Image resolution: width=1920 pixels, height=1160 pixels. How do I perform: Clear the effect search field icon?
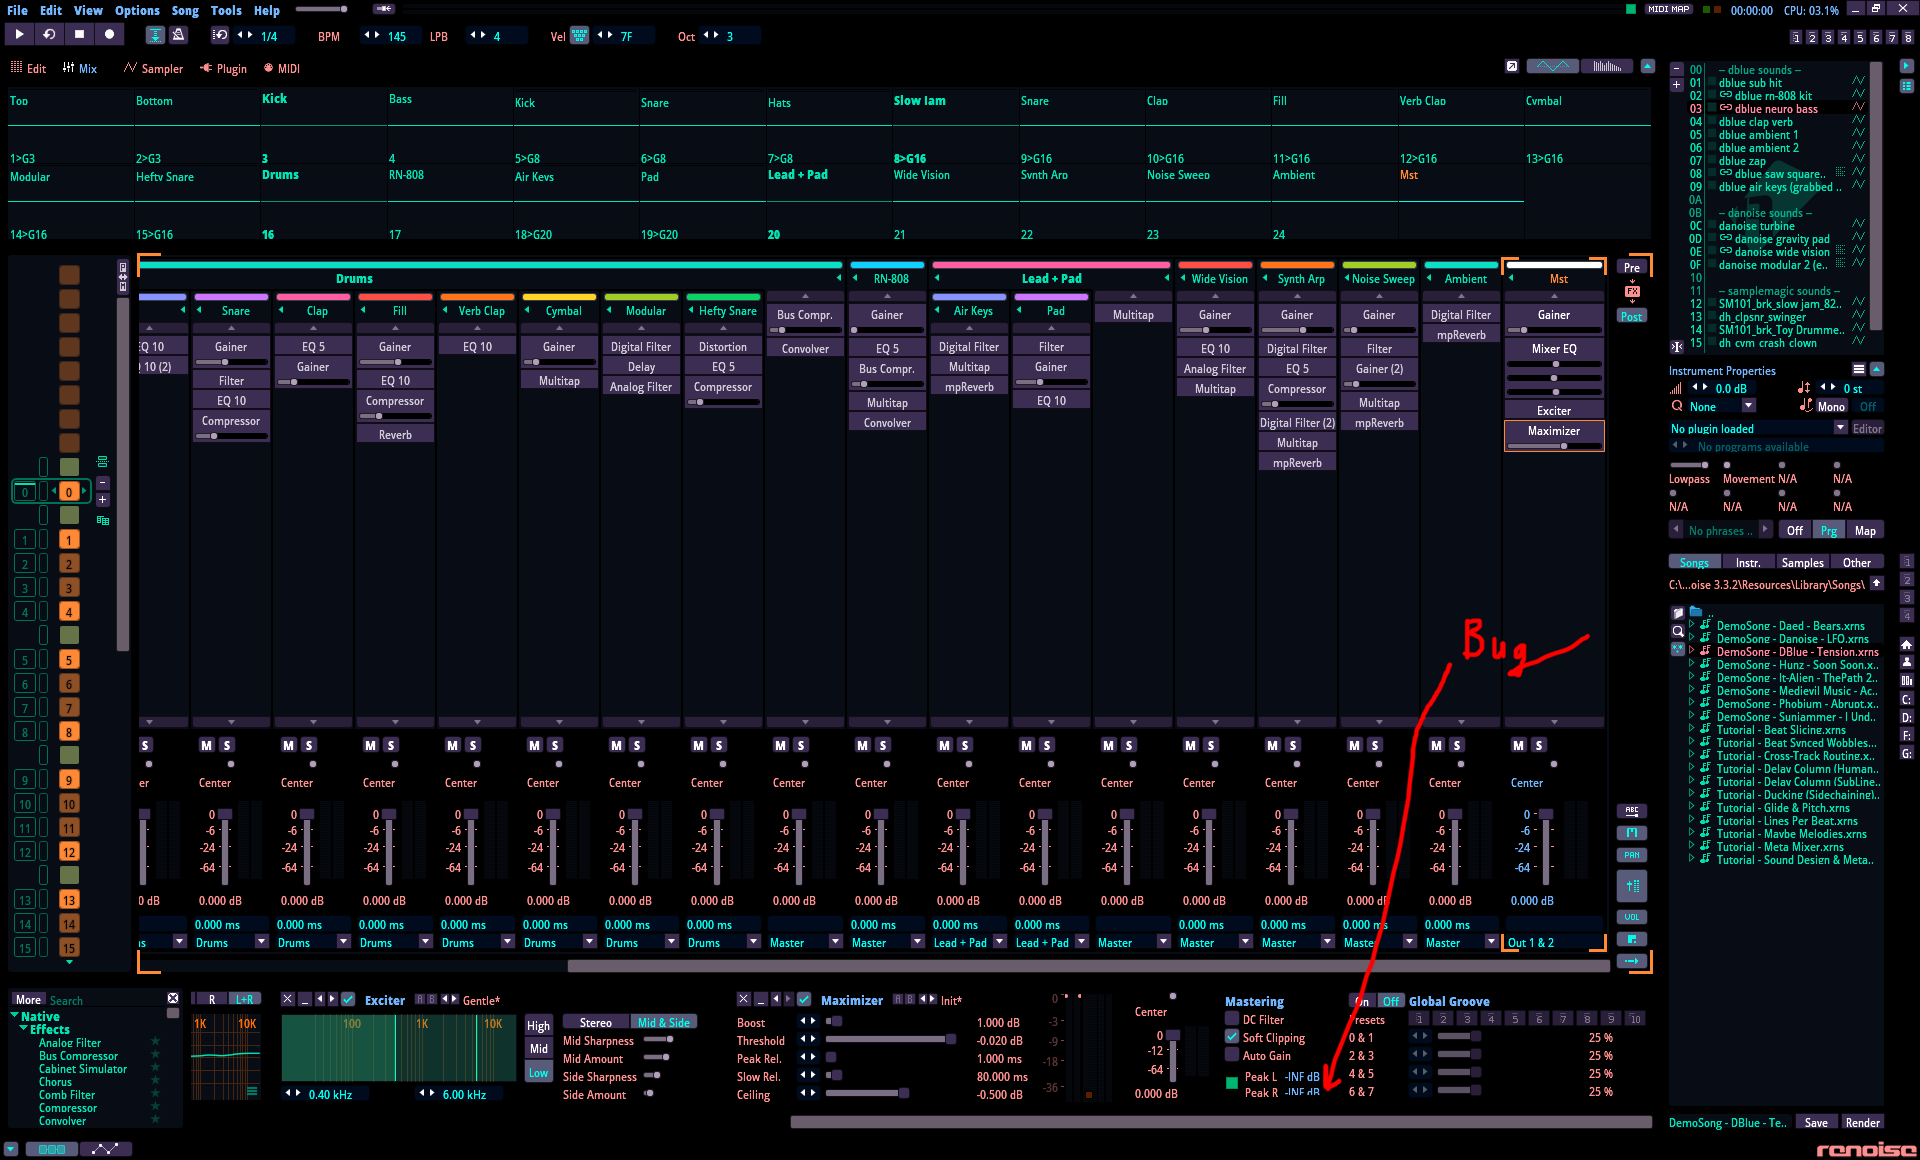pyautogui.click(x=173, y=999)
